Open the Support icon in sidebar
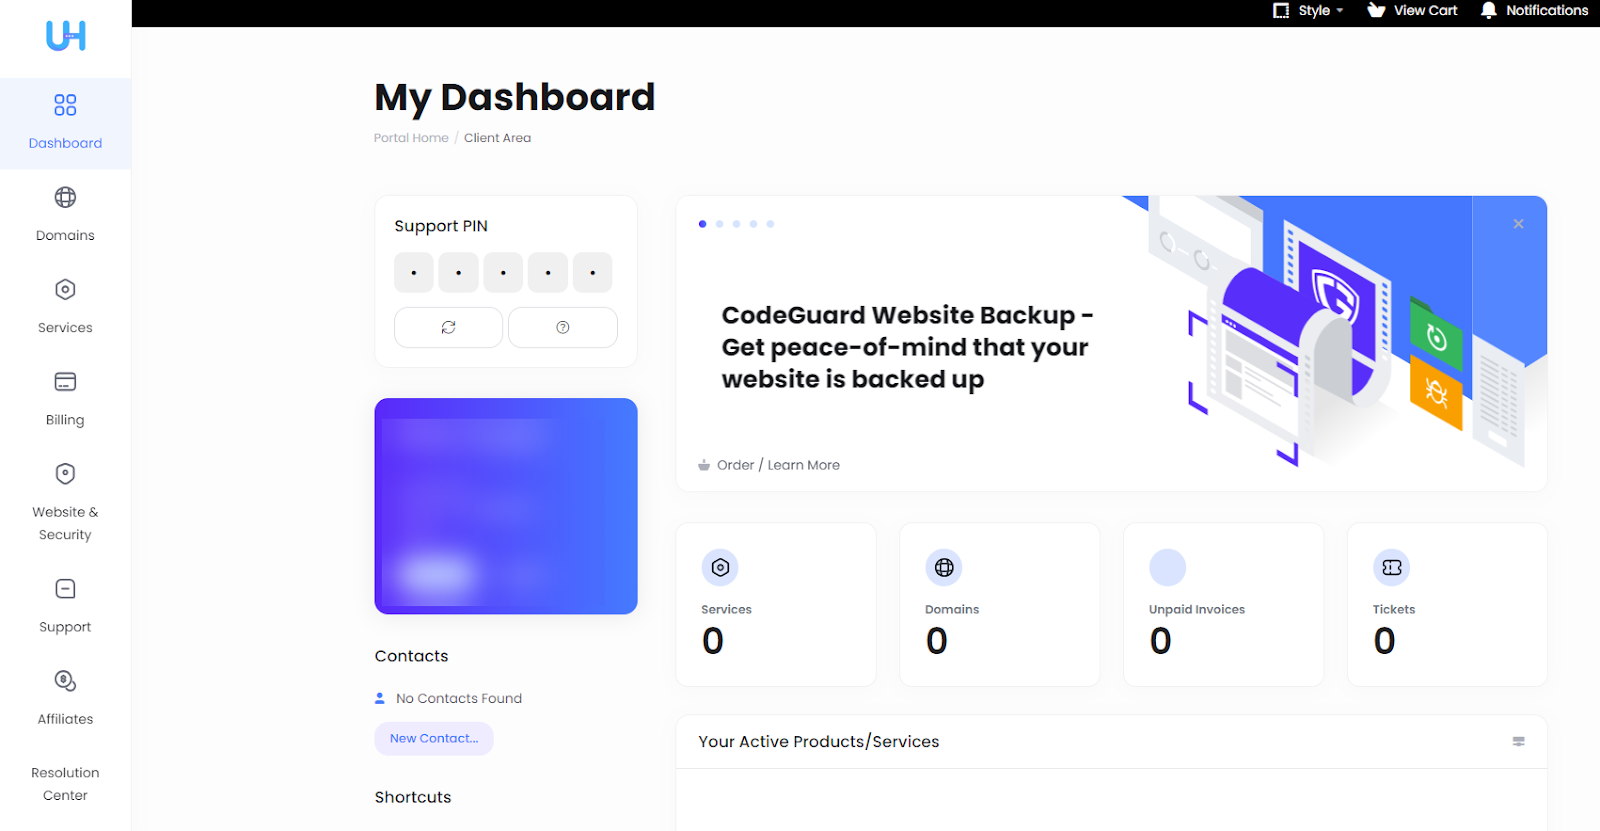Image resolution: width=1600 pixels, height=831 pixels. [x=65, y=589]
